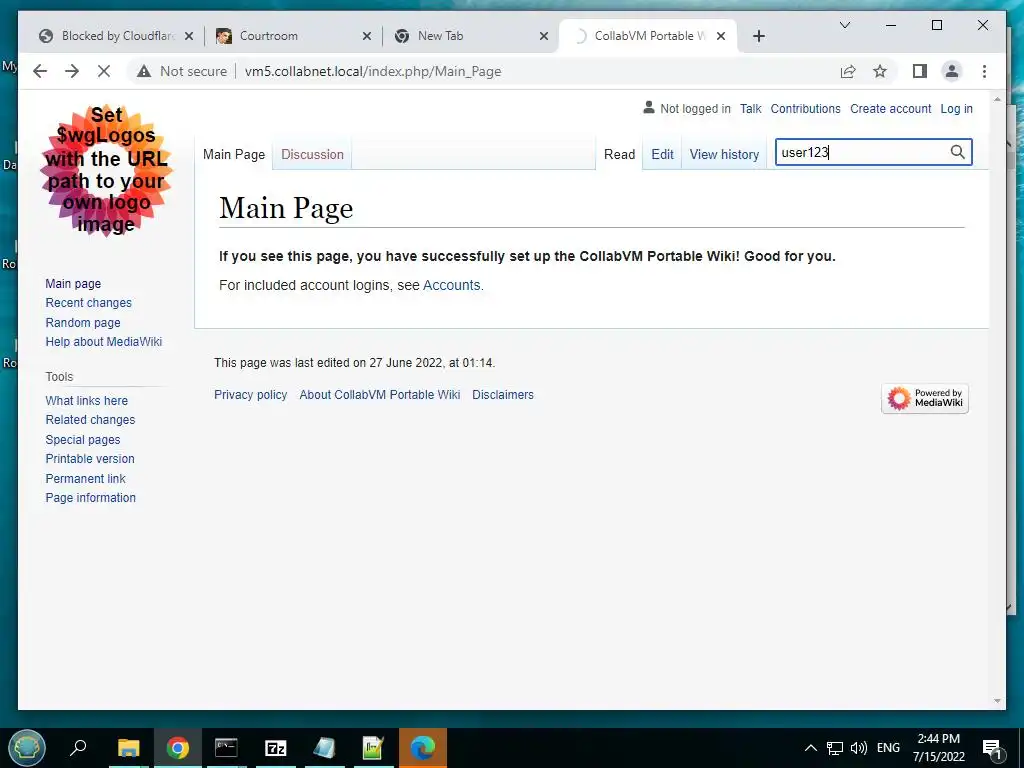Close the New Tab tab
This screenshot has width=1024, height=768.
tap(543, 37)
